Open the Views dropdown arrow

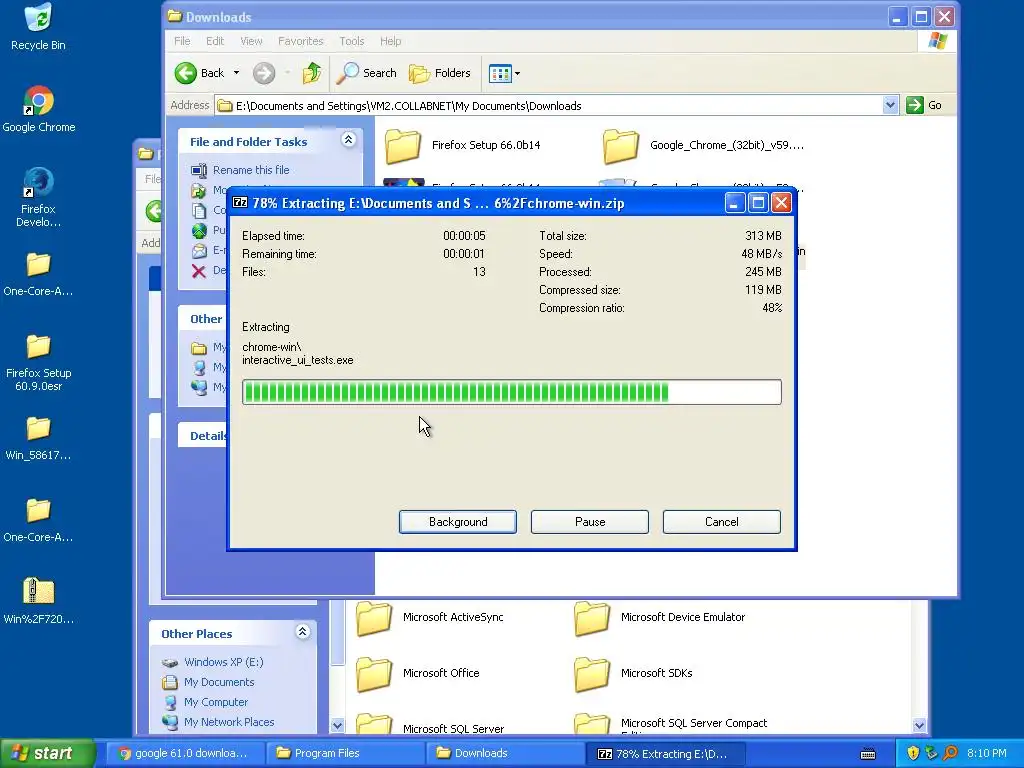click(517, 74)
